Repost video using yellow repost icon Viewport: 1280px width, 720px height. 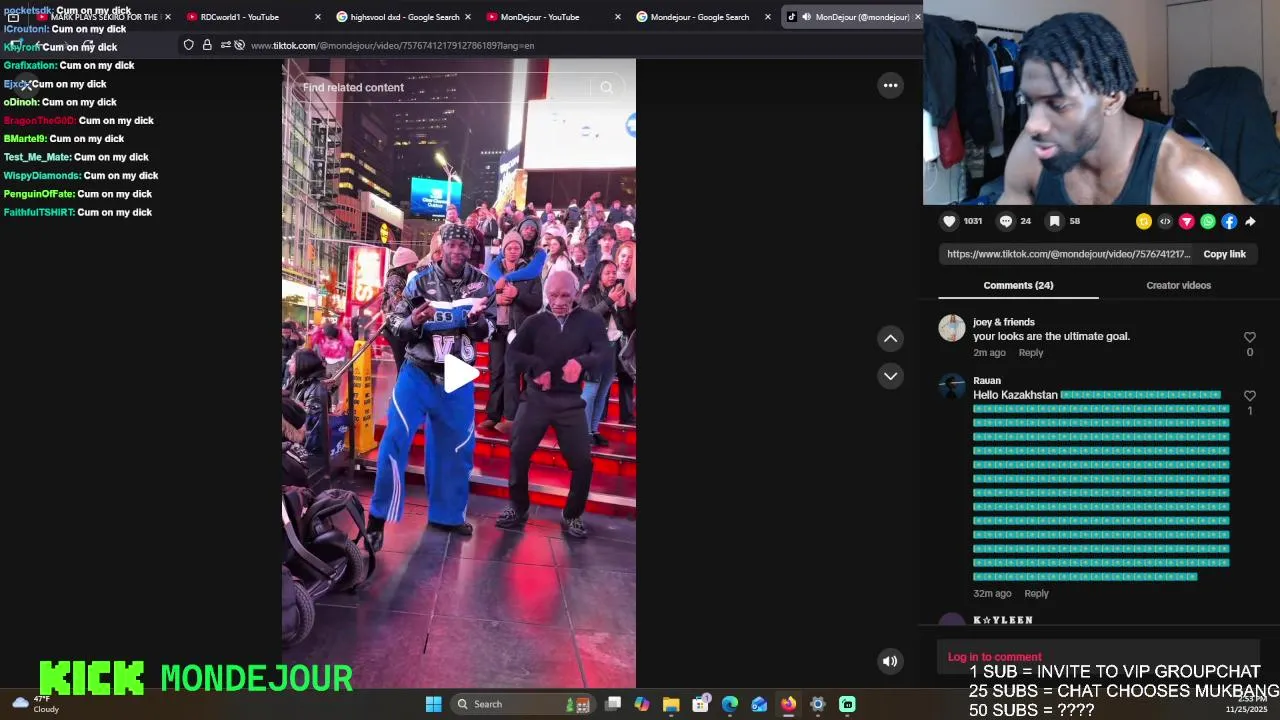[x=1144, y=221]
